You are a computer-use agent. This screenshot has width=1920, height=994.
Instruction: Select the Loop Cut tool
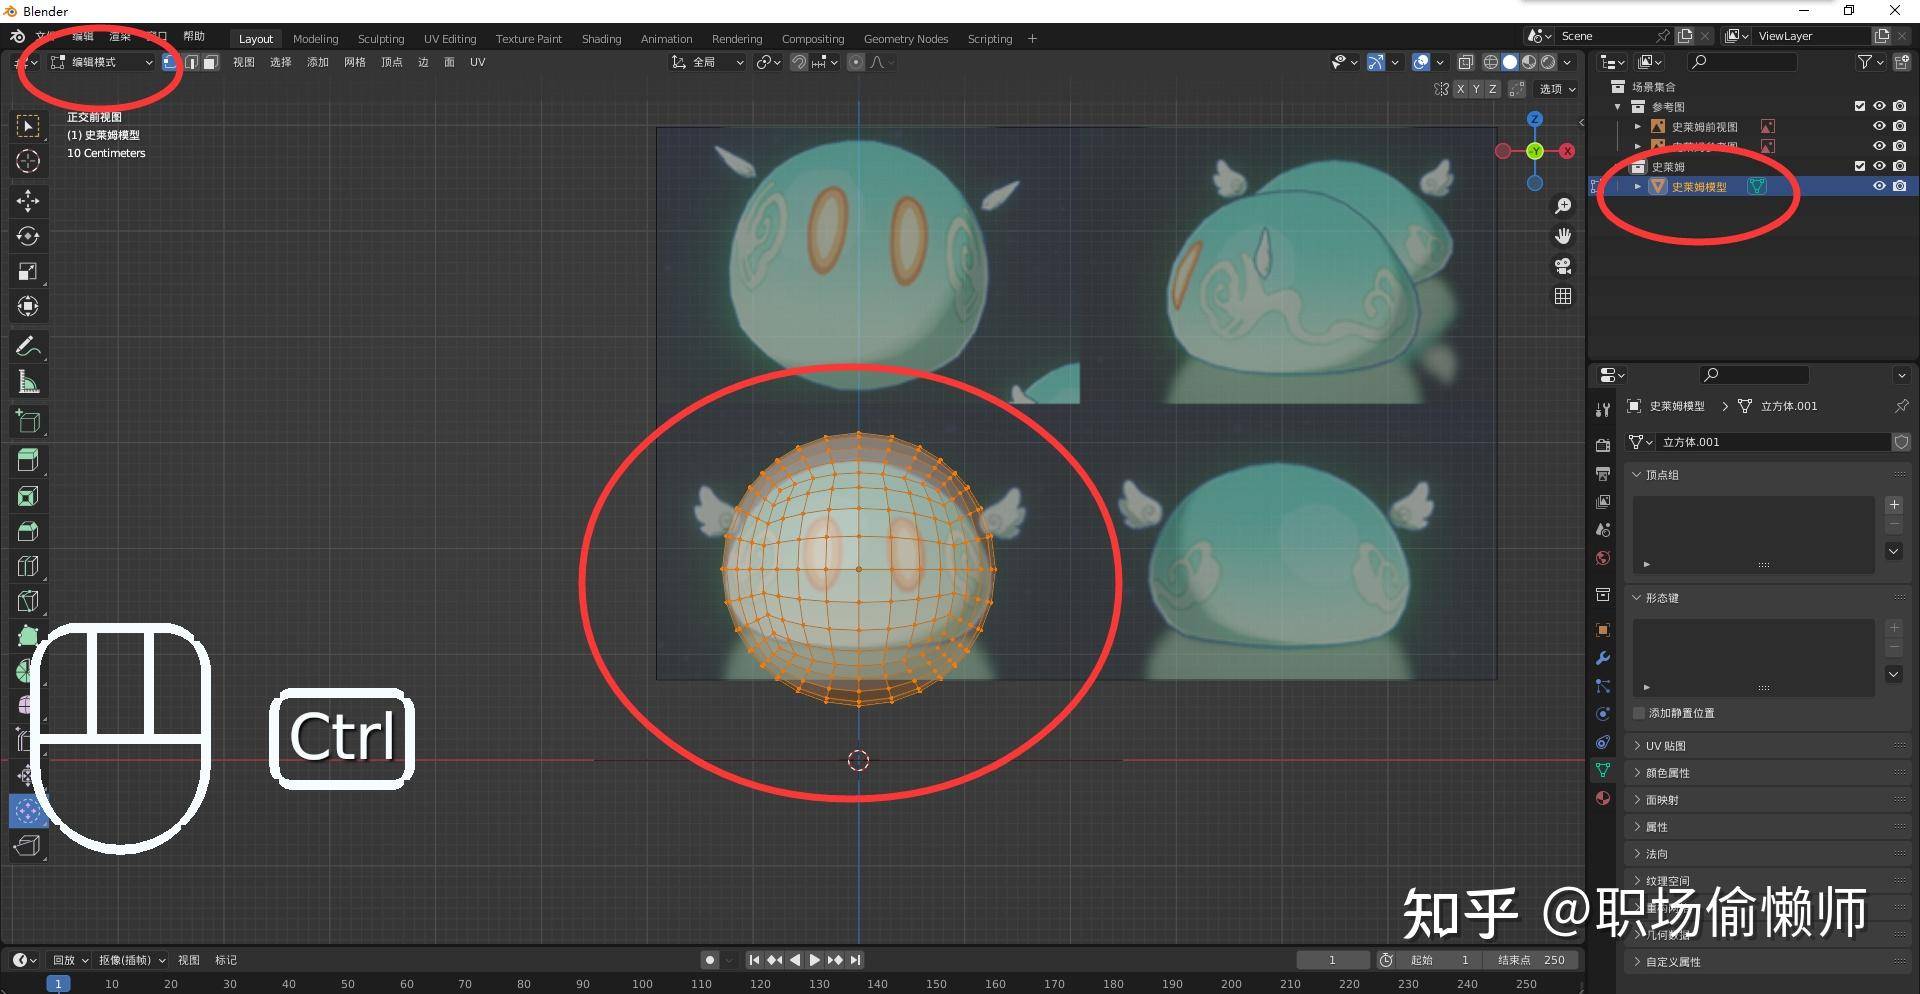click(x=28, y=566)
